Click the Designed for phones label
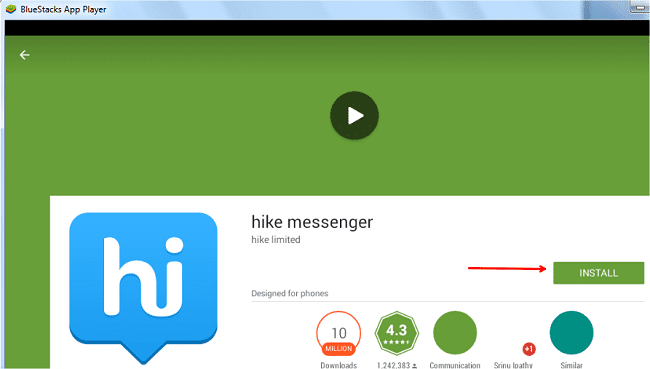650x369 pixels. click(290, 294)
